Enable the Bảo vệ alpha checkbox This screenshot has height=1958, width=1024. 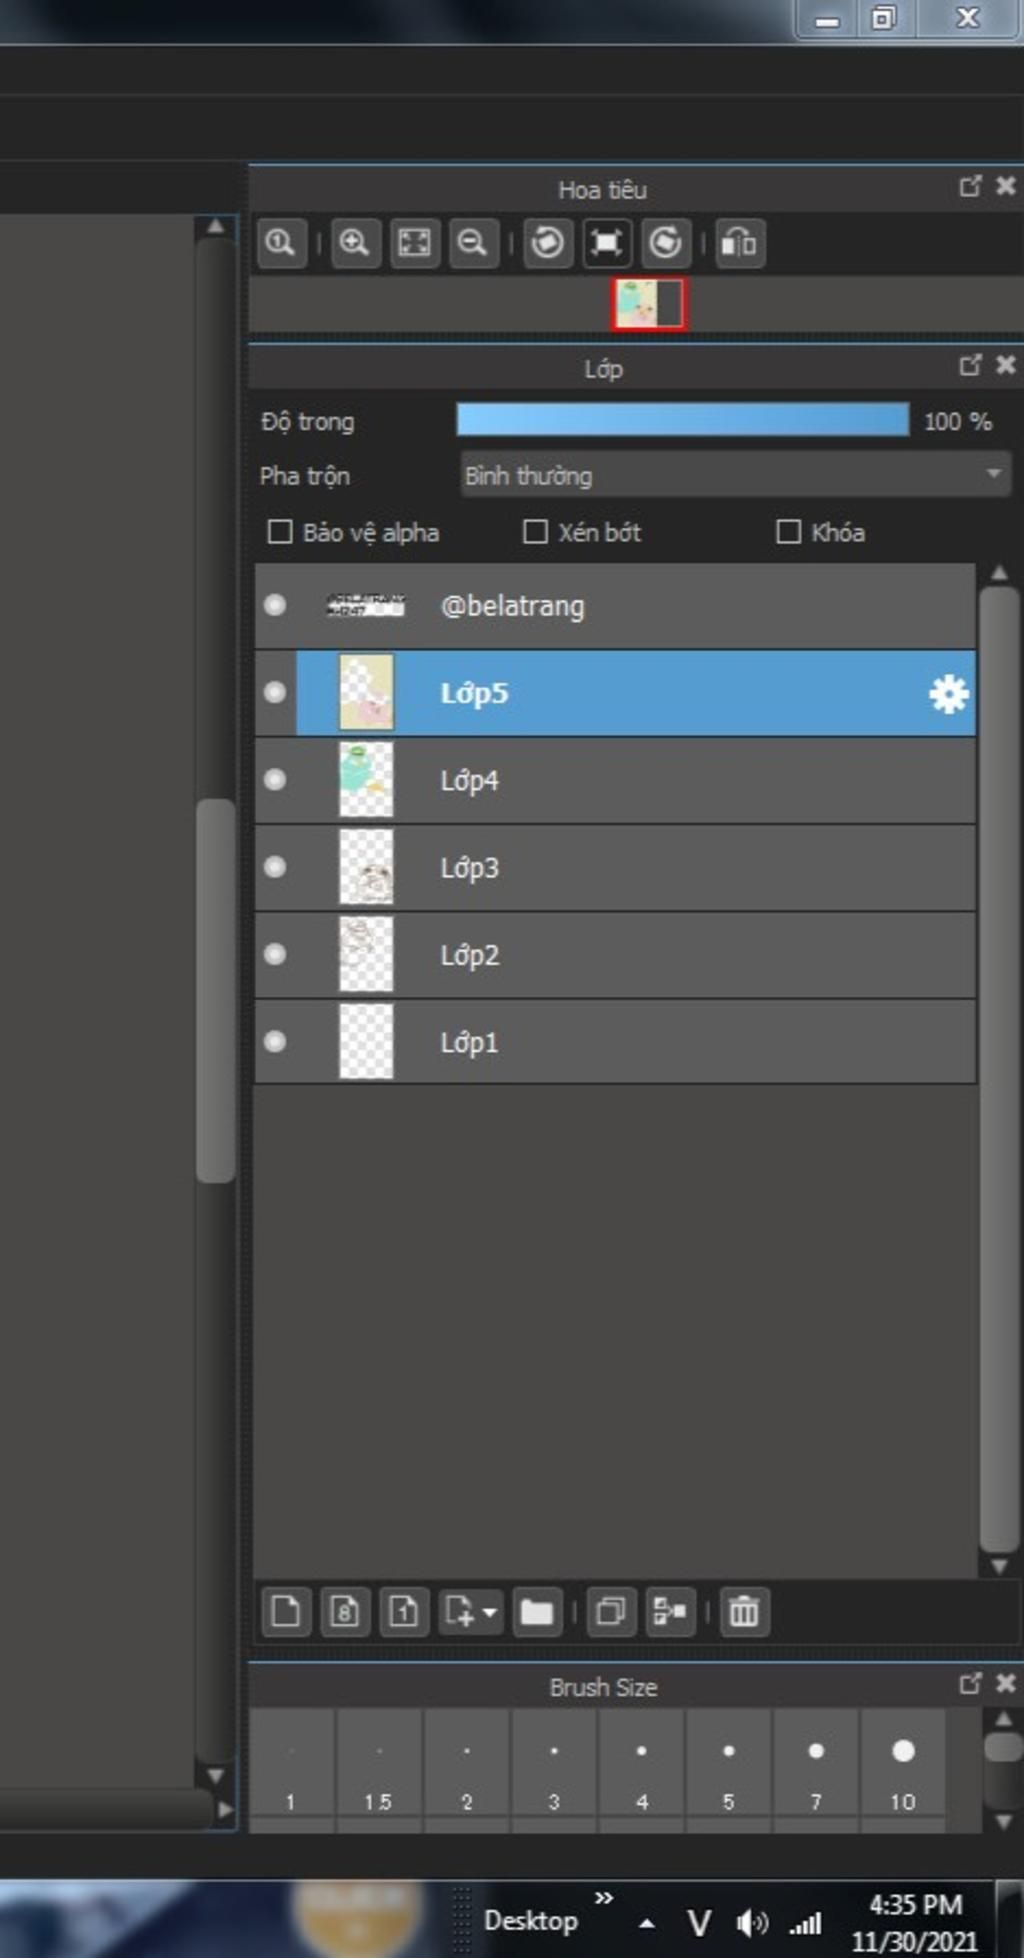(x=280, y=531)
